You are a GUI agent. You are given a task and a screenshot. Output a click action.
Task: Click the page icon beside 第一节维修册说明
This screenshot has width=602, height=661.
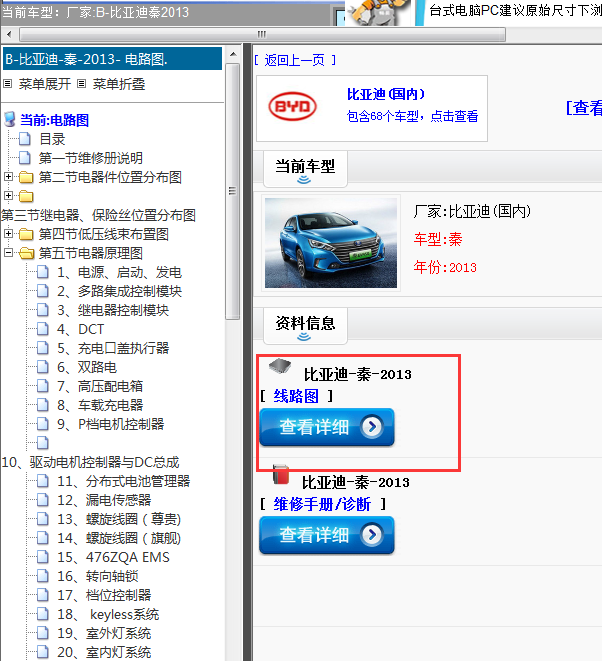click(x=25, y=158)
